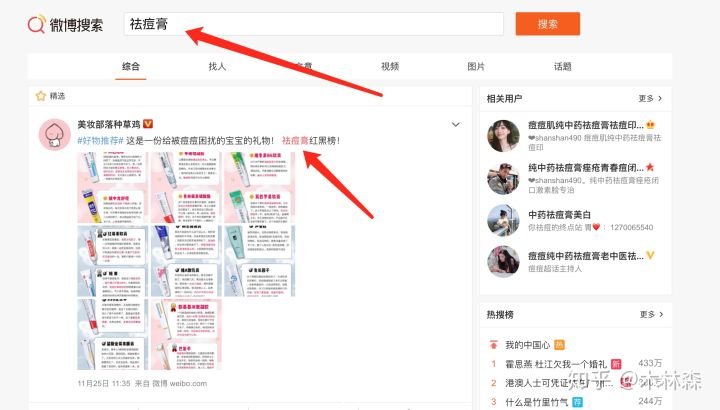The height and width of the screenshot is (410, 720).
Task: Open avatar of 痘痘纯中药祛痘膏老中医祛 user
Action: click(503, 262)
